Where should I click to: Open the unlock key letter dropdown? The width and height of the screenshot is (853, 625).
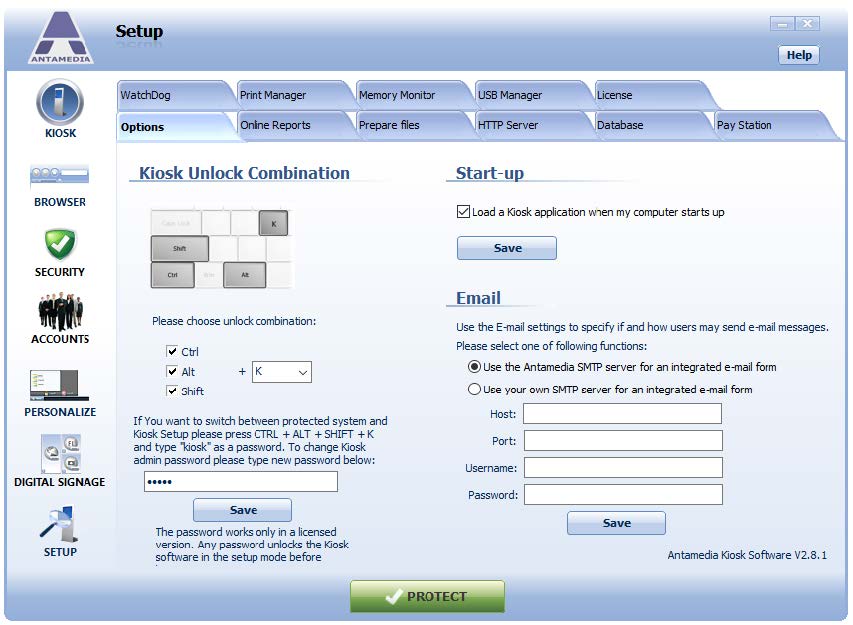pos(282,372)
